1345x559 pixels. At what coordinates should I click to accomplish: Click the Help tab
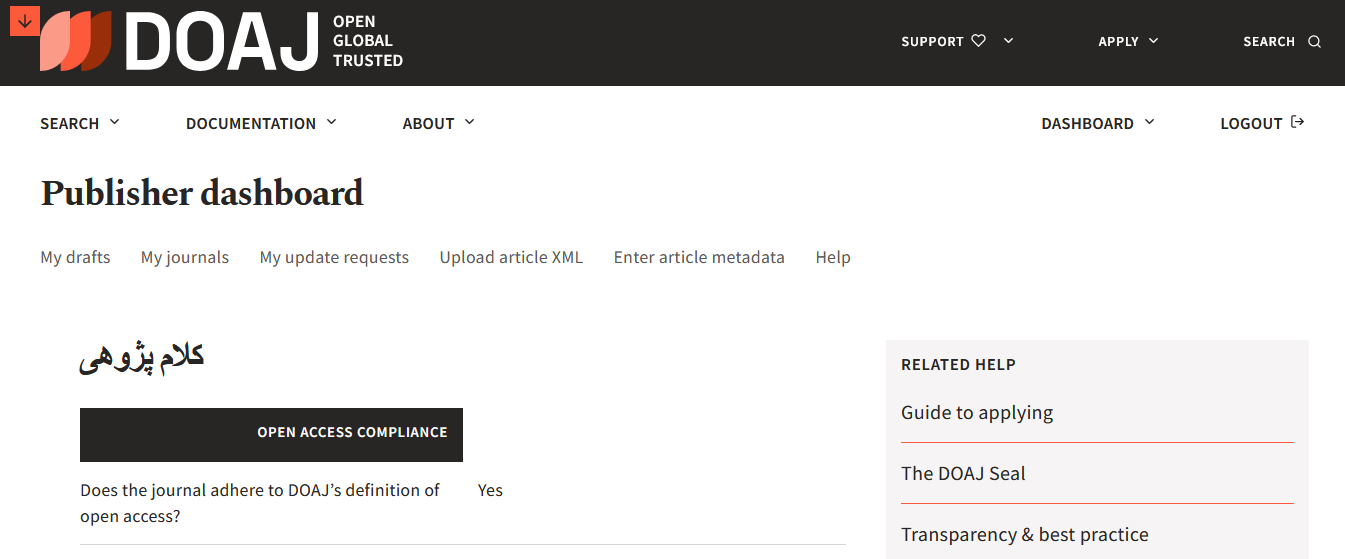833,257
